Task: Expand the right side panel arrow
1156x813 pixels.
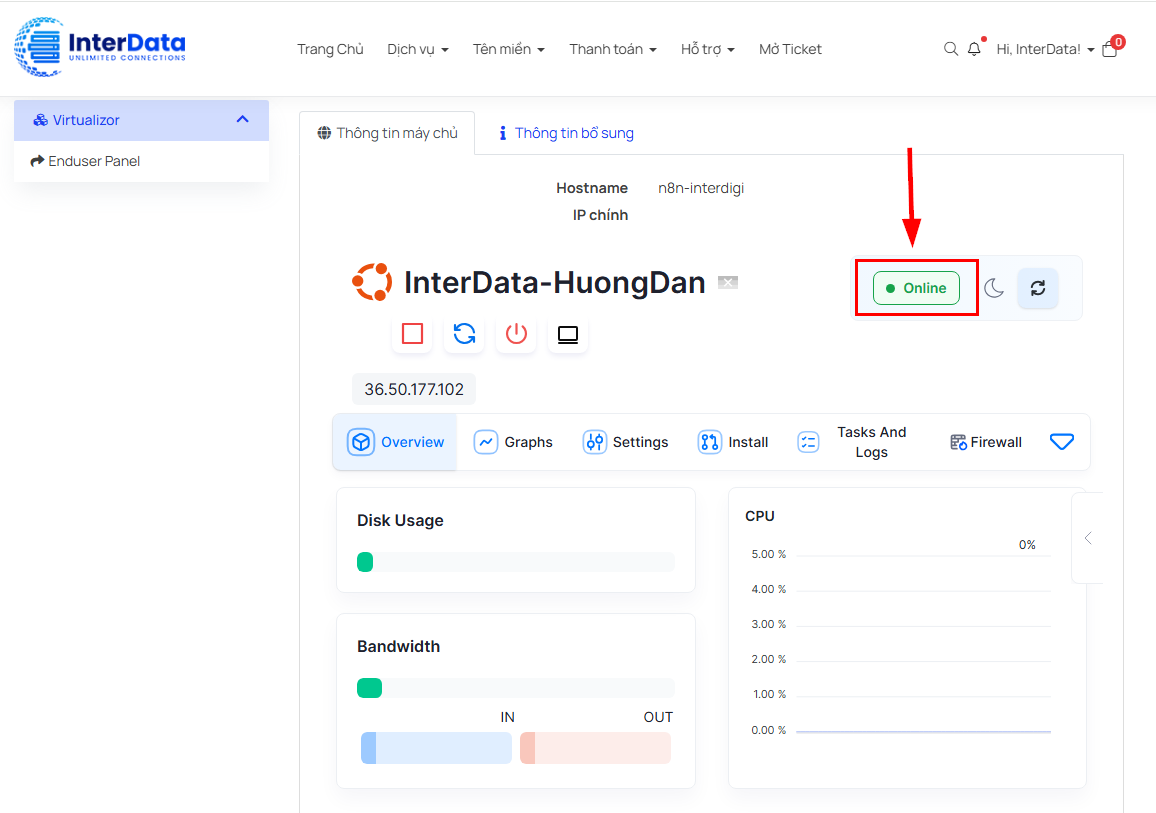Action: (1088, 538)
